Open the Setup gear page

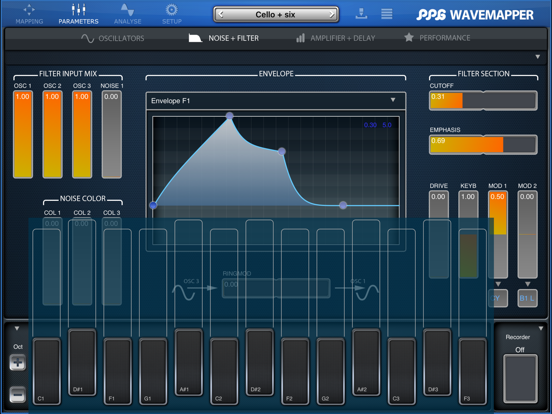(x=172, y=14)
